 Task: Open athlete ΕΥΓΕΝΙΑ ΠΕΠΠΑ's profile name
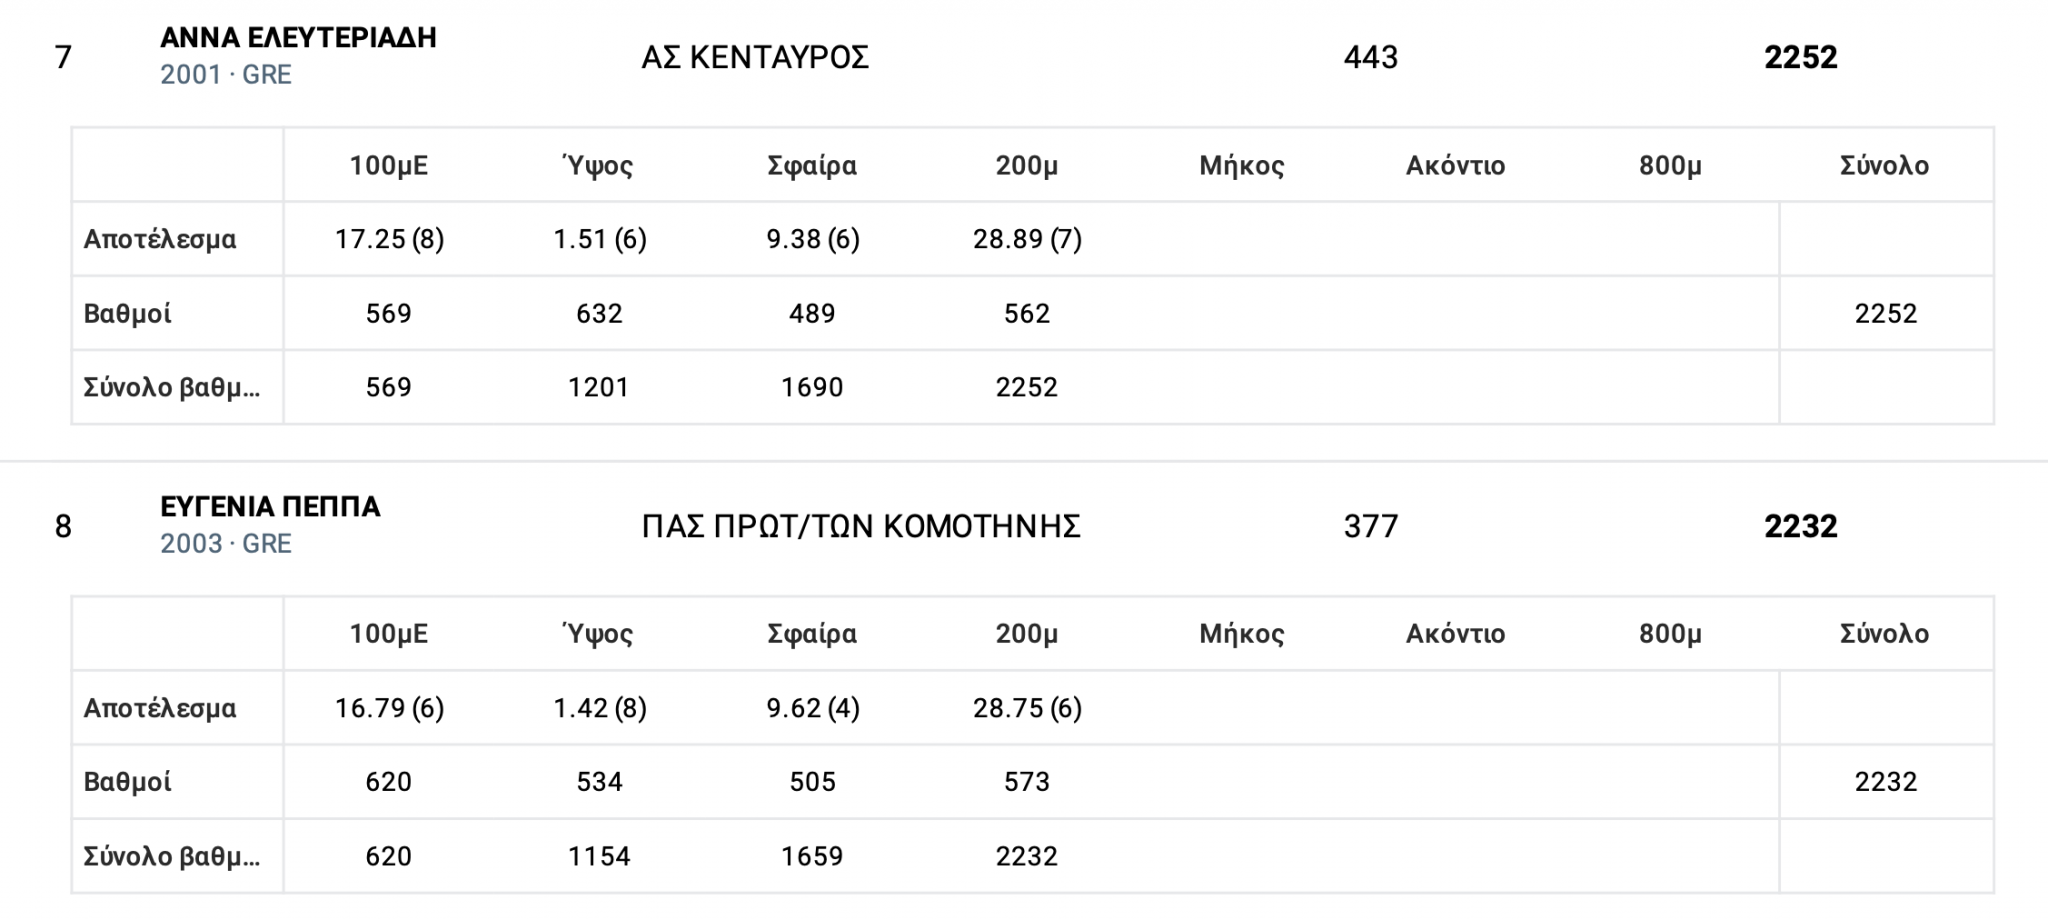click(270, 507)
